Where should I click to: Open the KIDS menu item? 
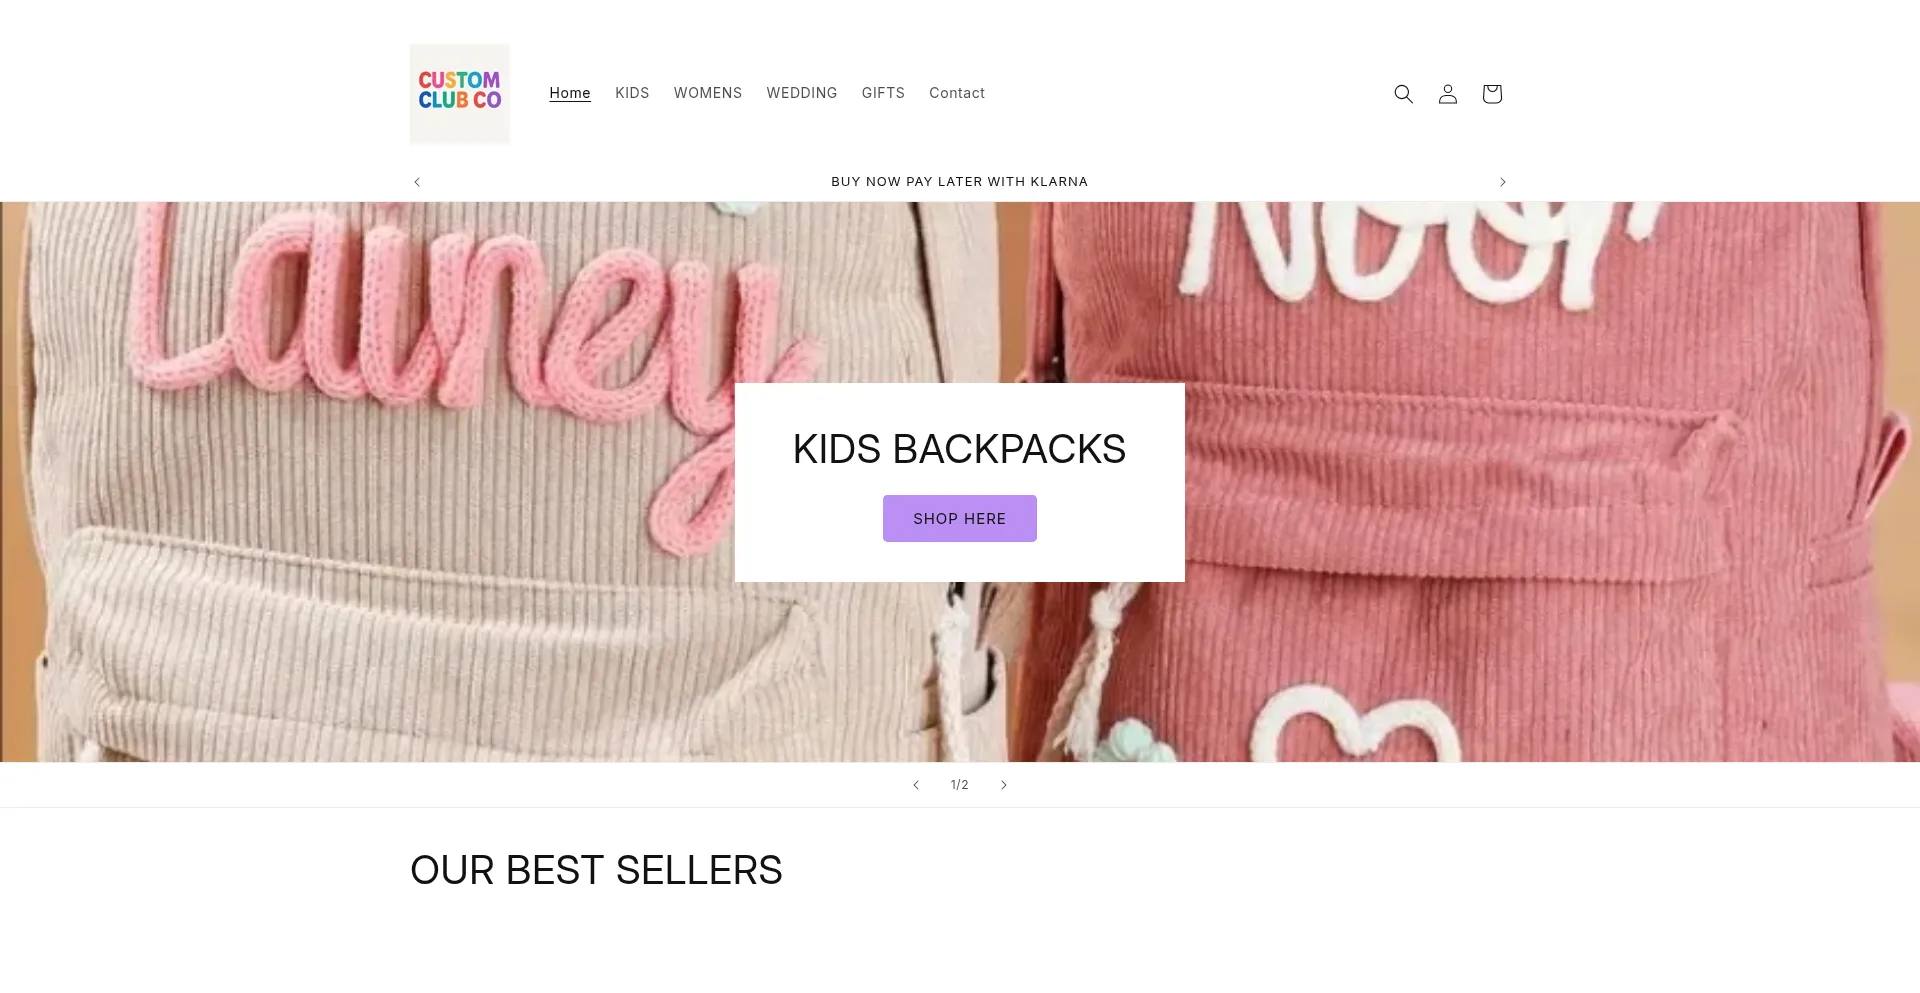pos(632,93)
